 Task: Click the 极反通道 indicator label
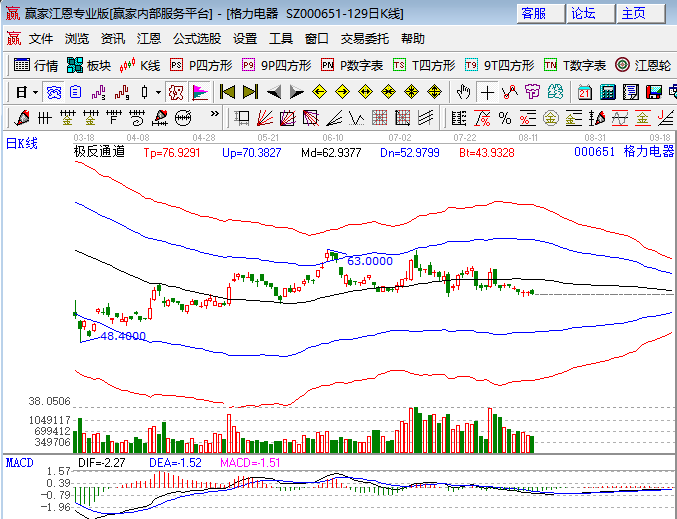click(99, 152)
